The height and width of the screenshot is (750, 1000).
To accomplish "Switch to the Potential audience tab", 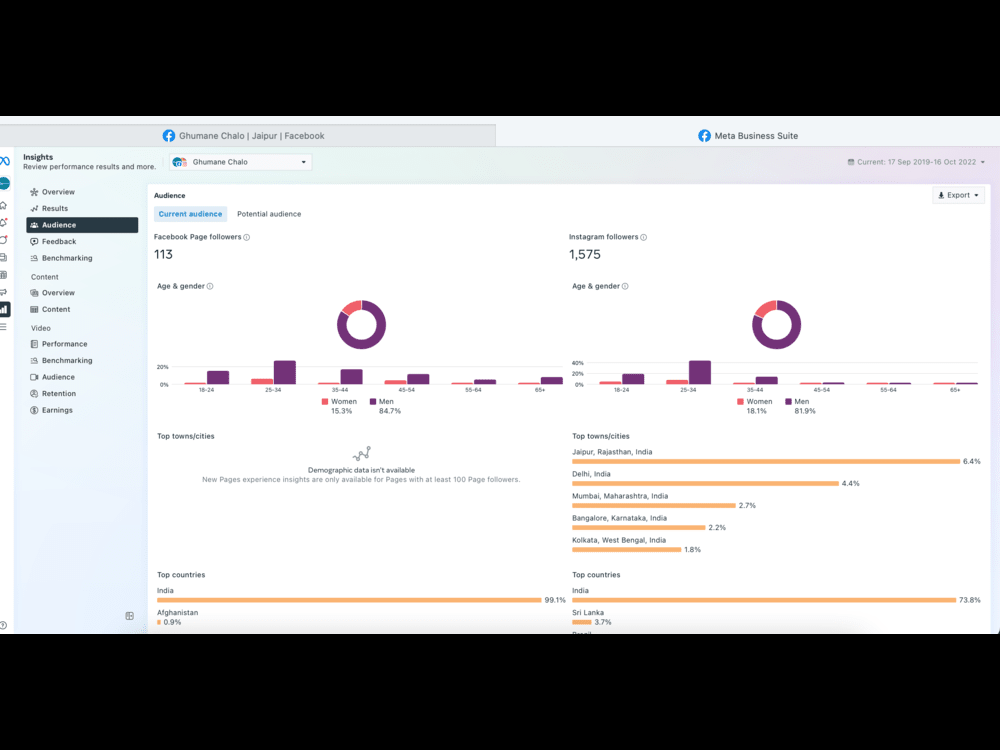I will [x=269, y=214].
